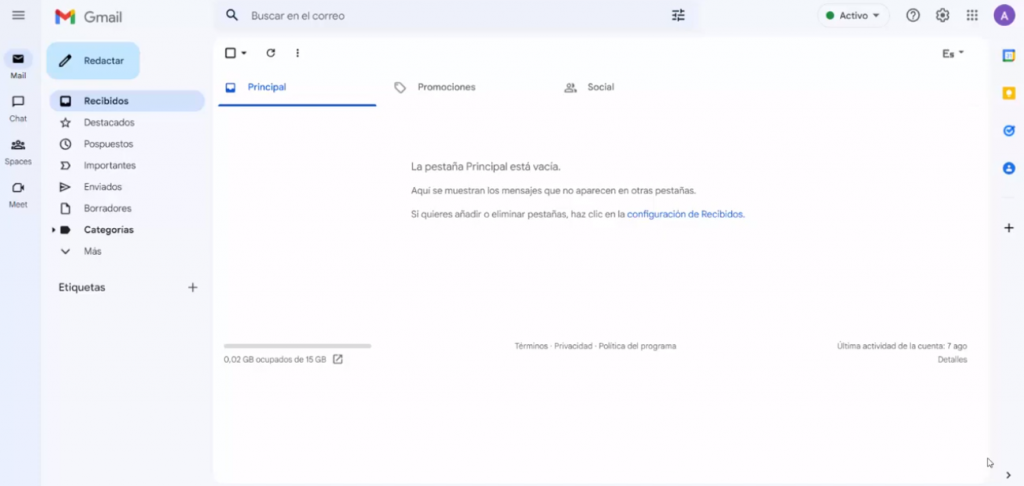Expand the Más section in sidebar
This screenshot has height=486, width=1024.
coord(92,252)
